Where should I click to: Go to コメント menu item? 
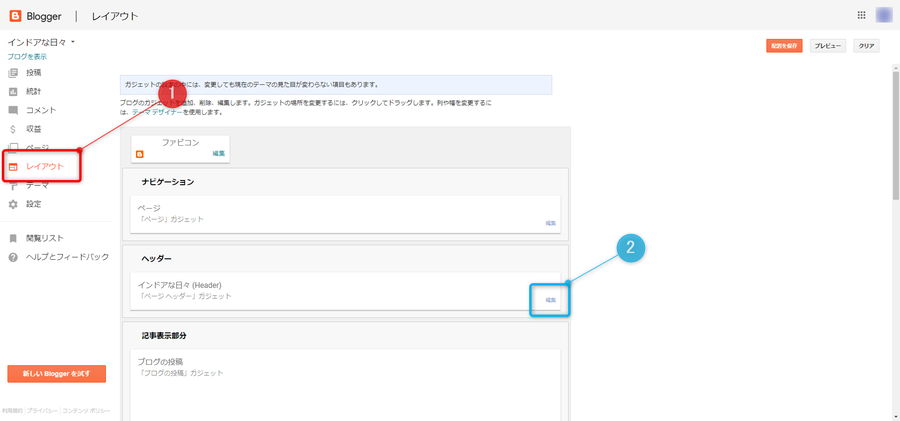pyautogui.click(x=41, y=110)
